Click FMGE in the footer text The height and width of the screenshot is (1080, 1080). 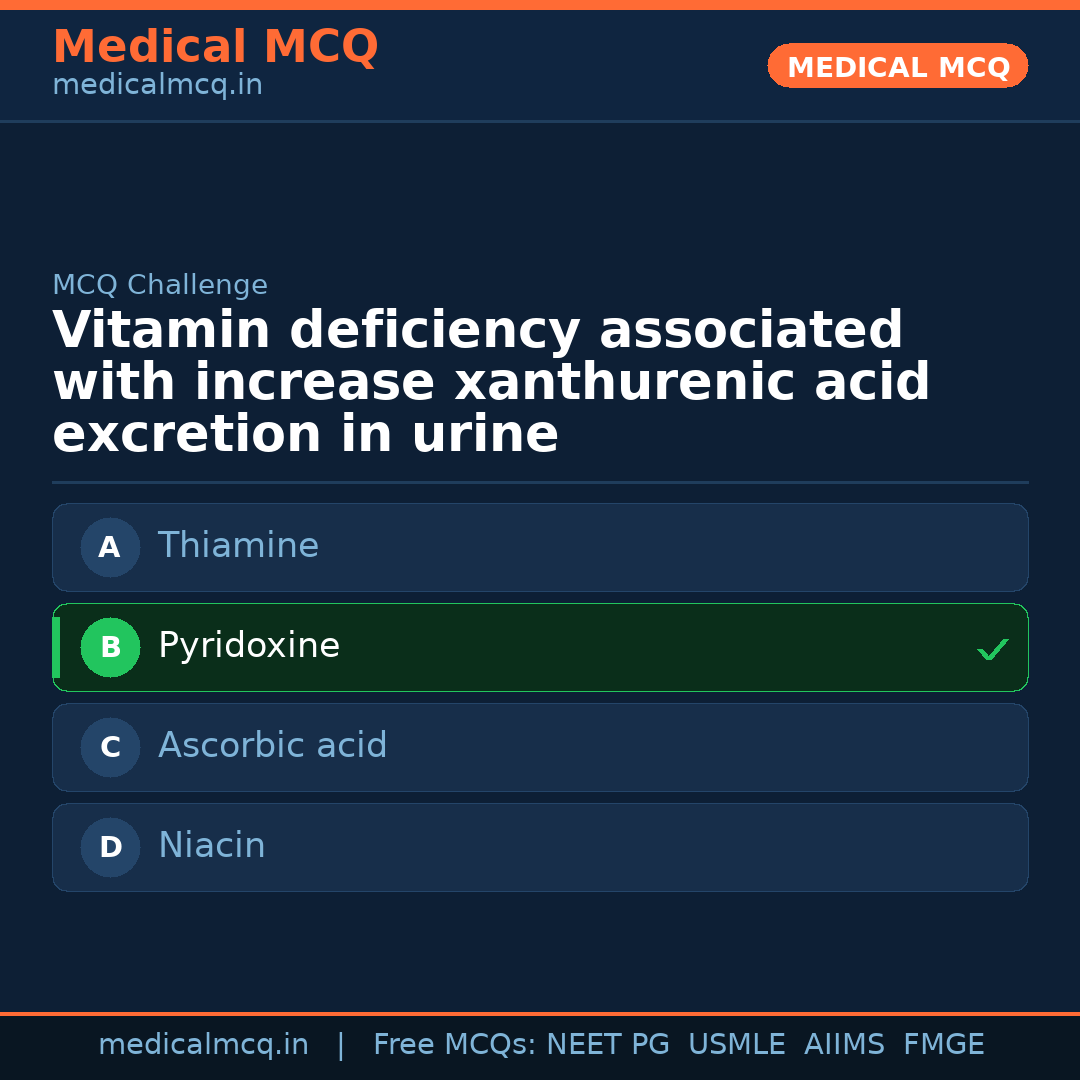943,1045
